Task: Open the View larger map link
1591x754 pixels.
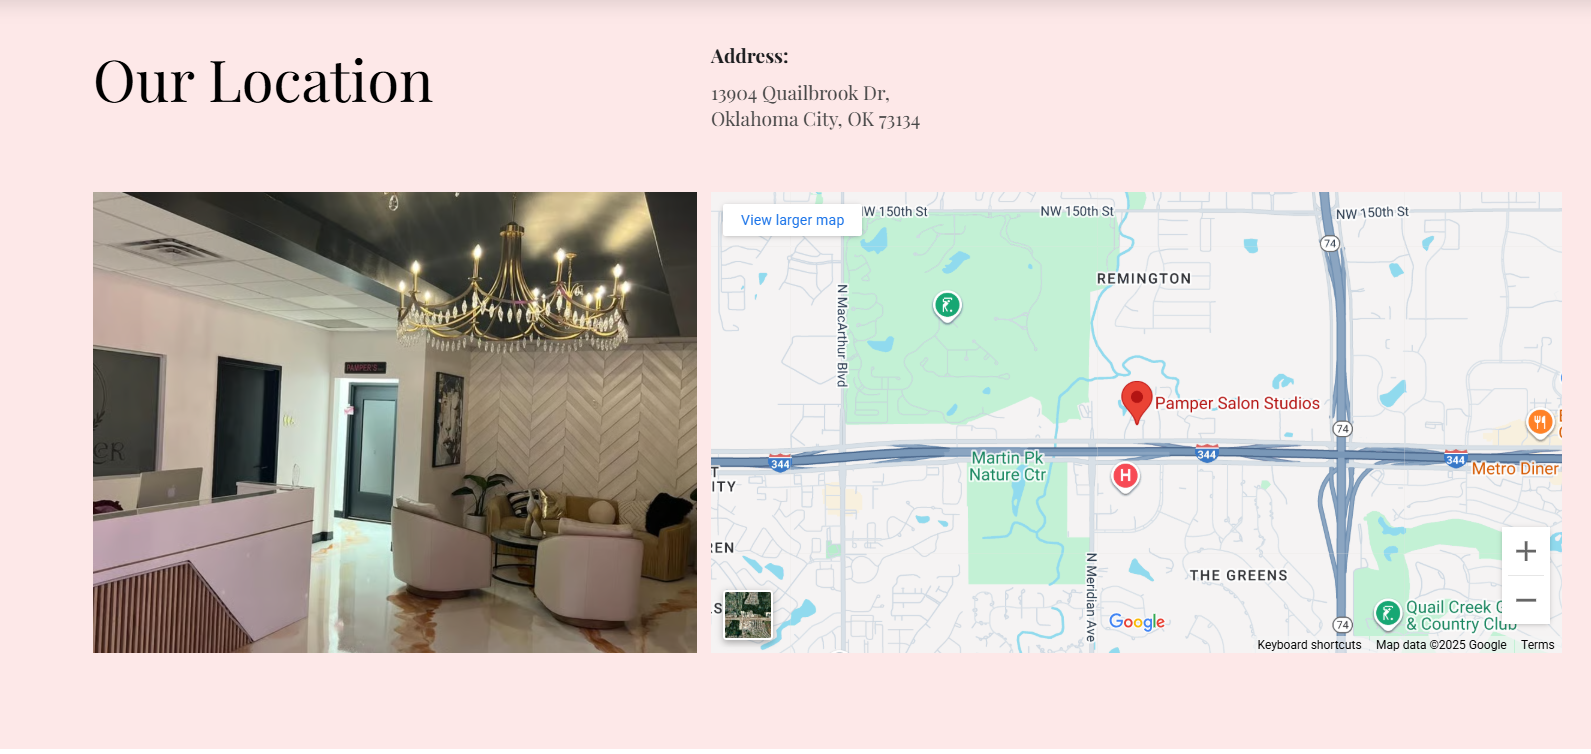Action: (x=792, y=220)
